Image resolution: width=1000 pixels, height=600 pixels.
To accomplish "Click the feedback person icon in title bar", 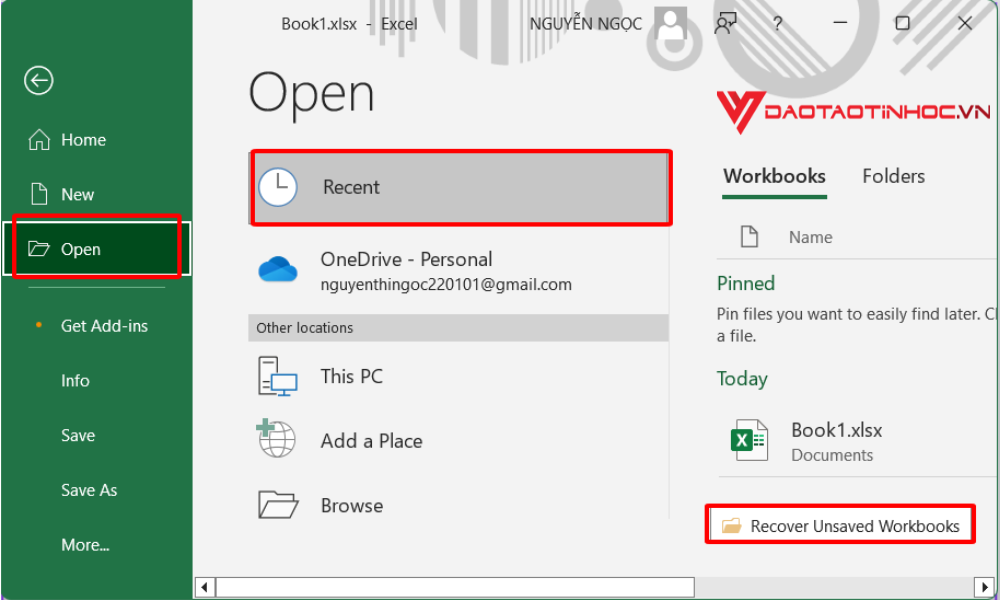I will (725, 24).
